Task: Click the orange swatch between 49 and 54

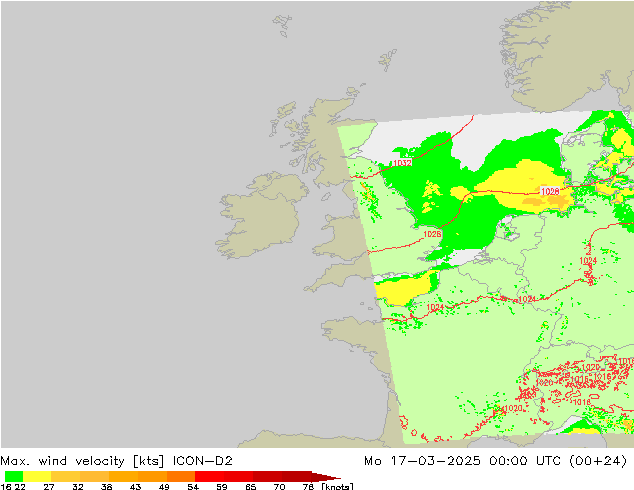Action: [181, 476]
